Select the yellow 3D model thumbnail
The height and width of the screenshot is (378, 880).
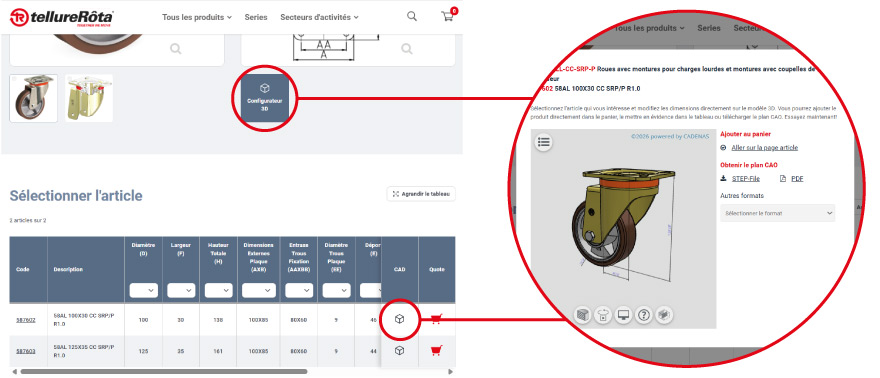(x=89, y=98)
